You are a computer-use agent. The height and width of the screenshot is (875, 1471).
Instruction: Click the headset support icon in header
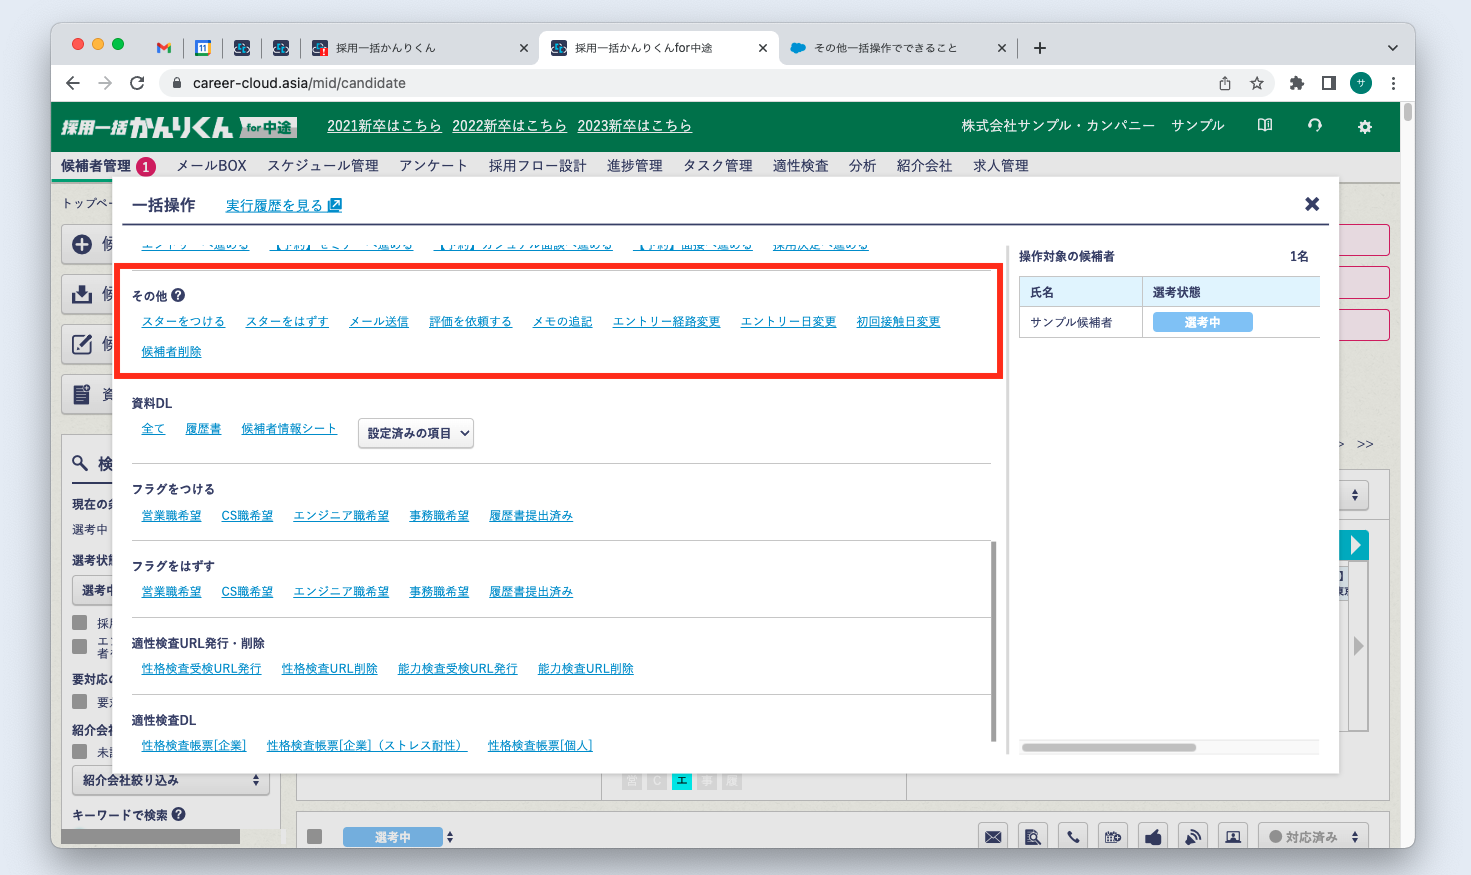coord(1314,126)
